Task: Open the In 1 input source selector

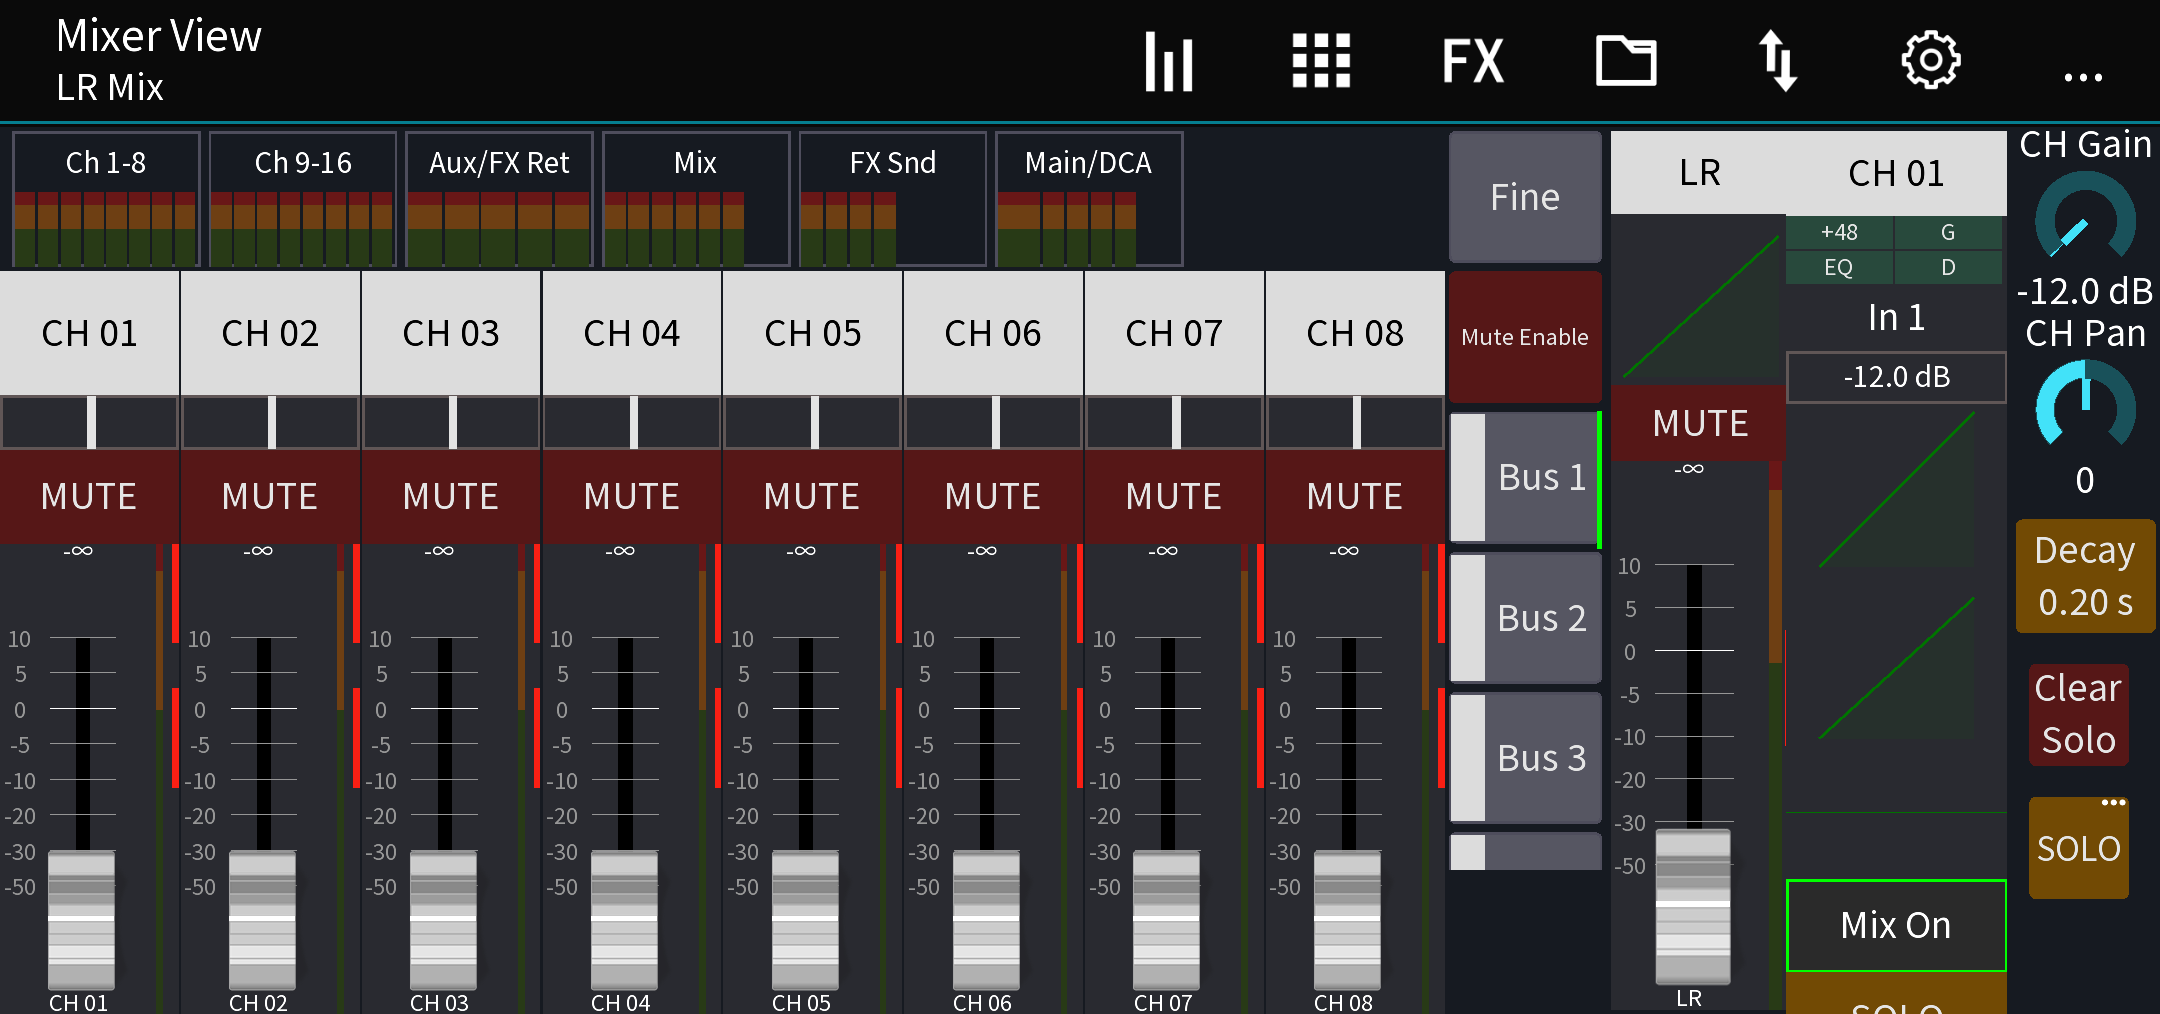Action: coord(1896,318)
